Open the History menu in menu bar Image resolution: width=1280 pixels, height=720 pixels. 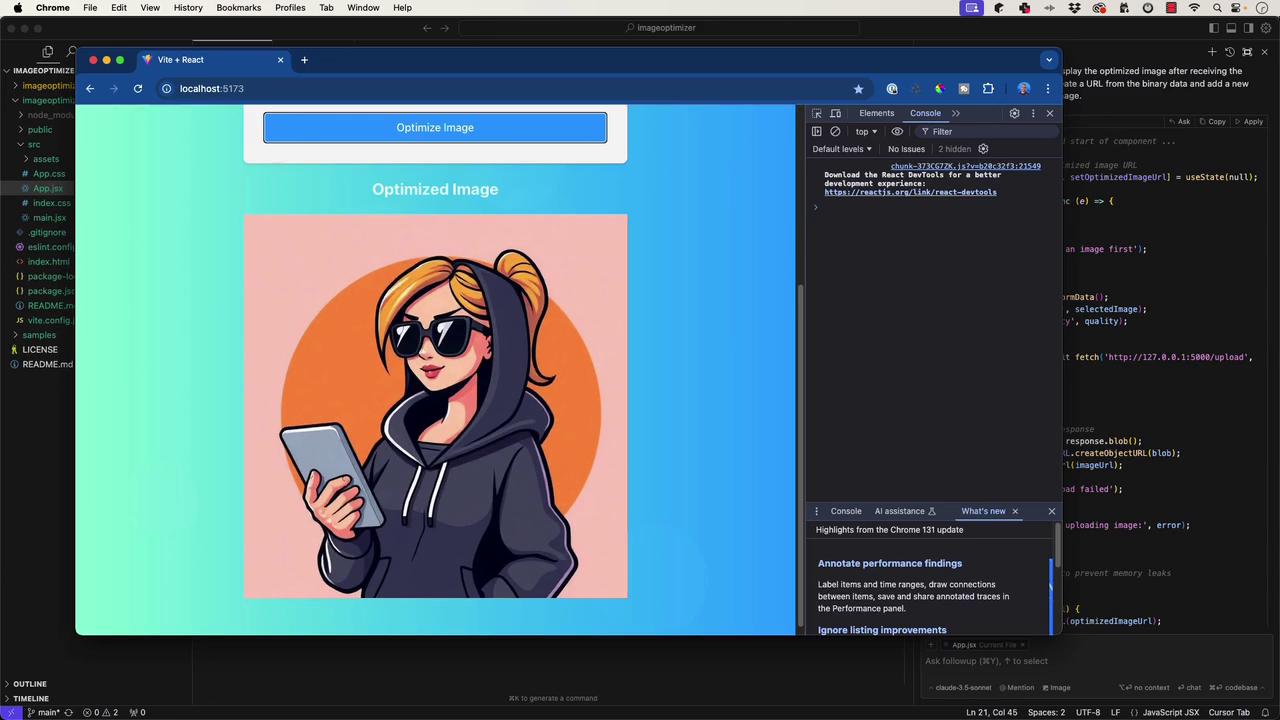(x=188, y=8)
